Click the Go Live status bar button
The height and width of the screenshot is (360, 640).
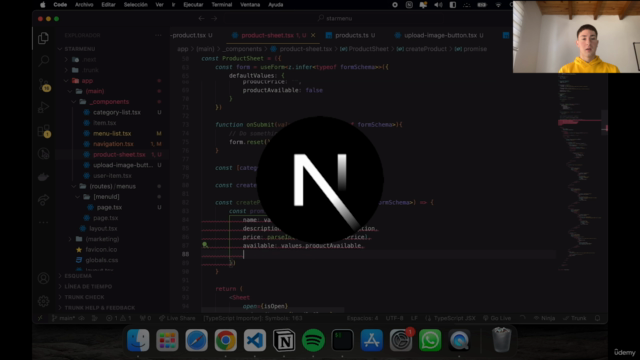point(497,318)
